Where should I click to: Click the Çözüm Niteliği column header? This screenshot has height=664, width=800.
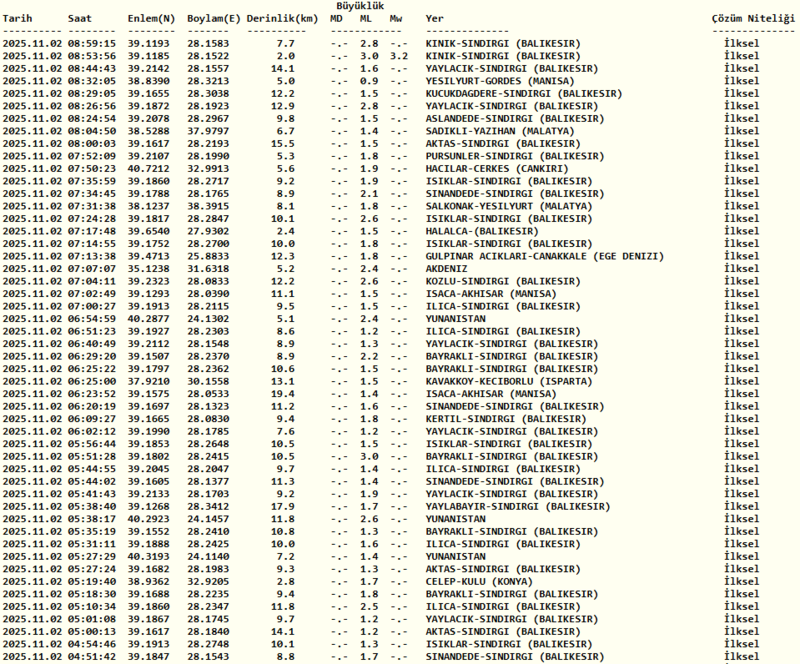753,19
